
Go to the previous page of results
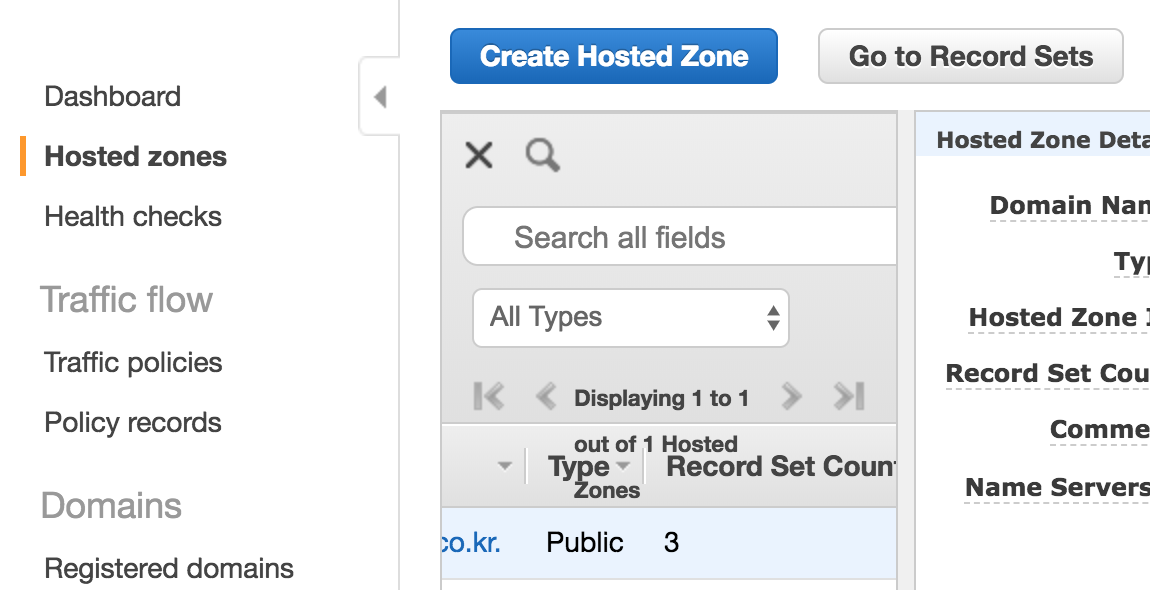click(x=545, y=397)
